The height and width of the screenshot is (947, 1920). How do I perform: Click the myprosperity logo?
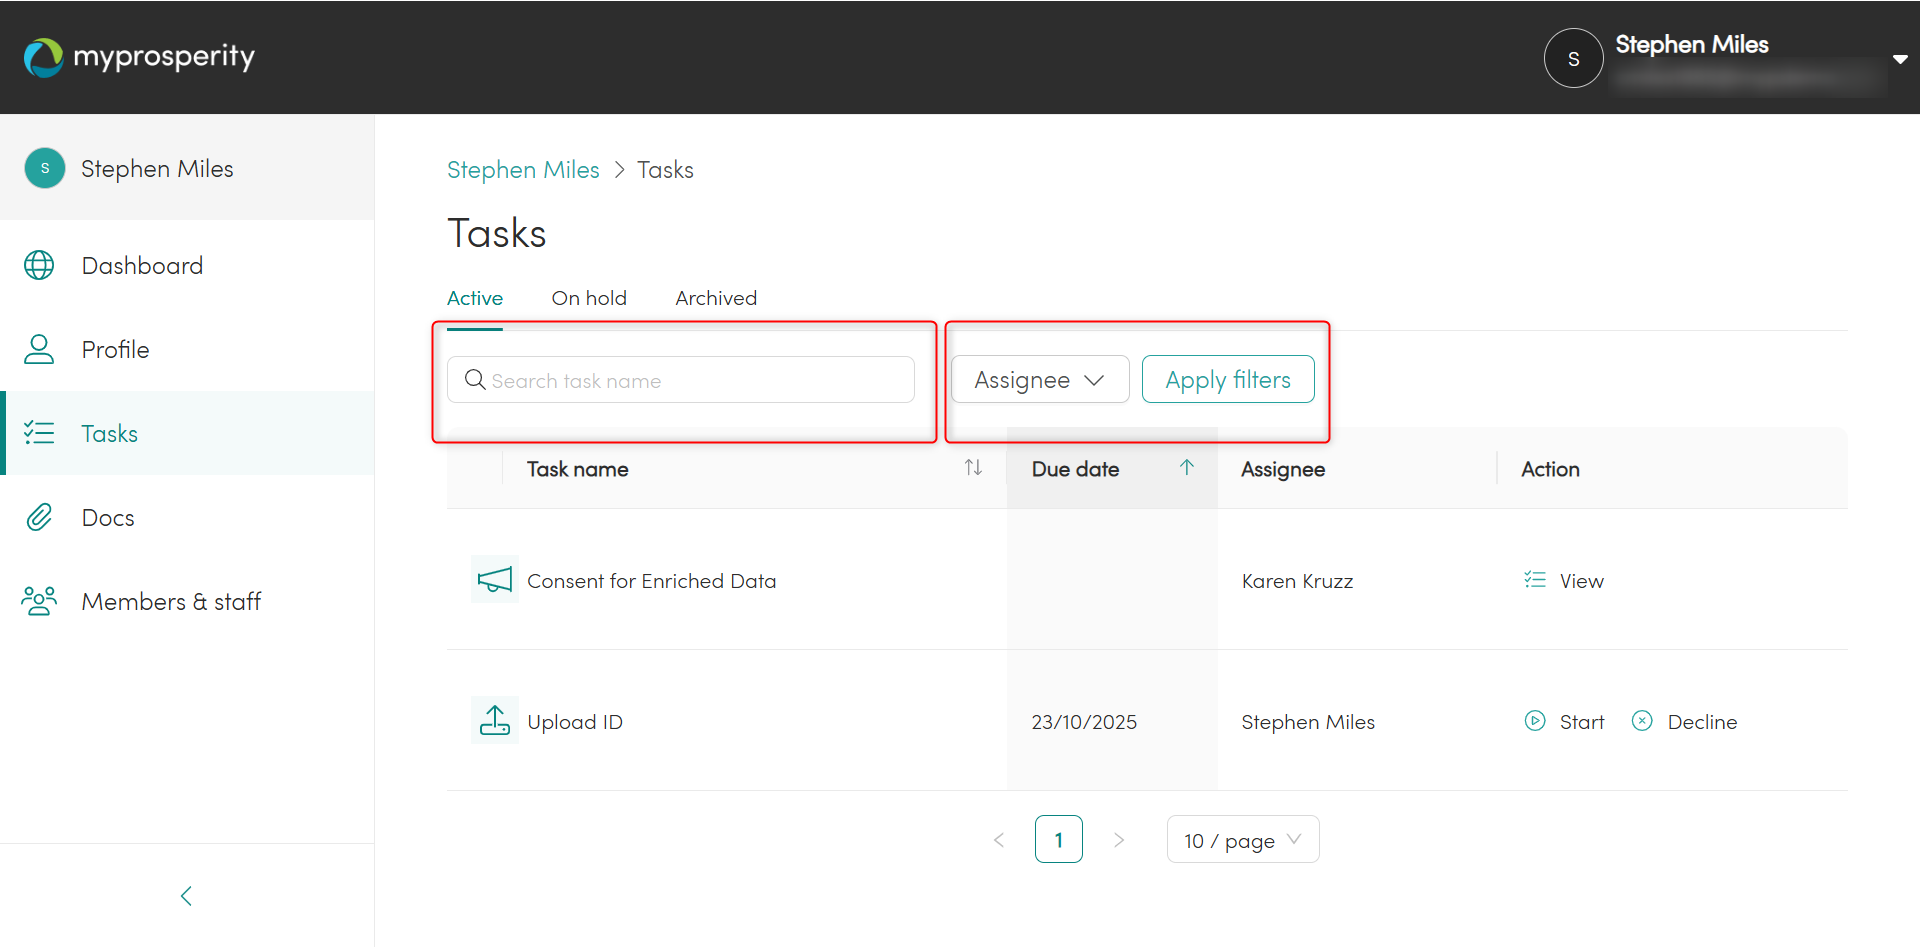click(139, 57)
